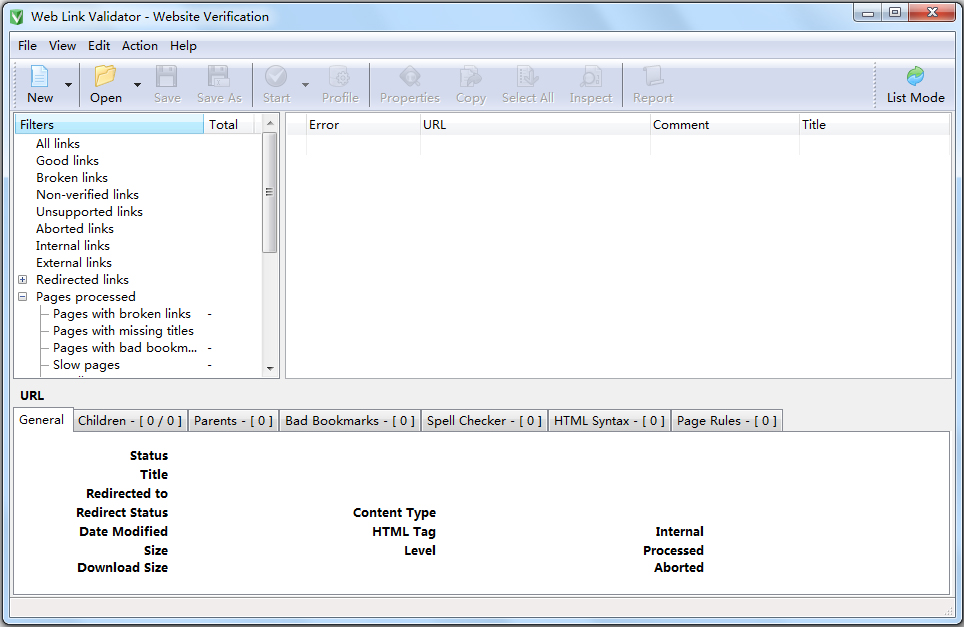Click the Report toolbar icon

coord(653,76)
